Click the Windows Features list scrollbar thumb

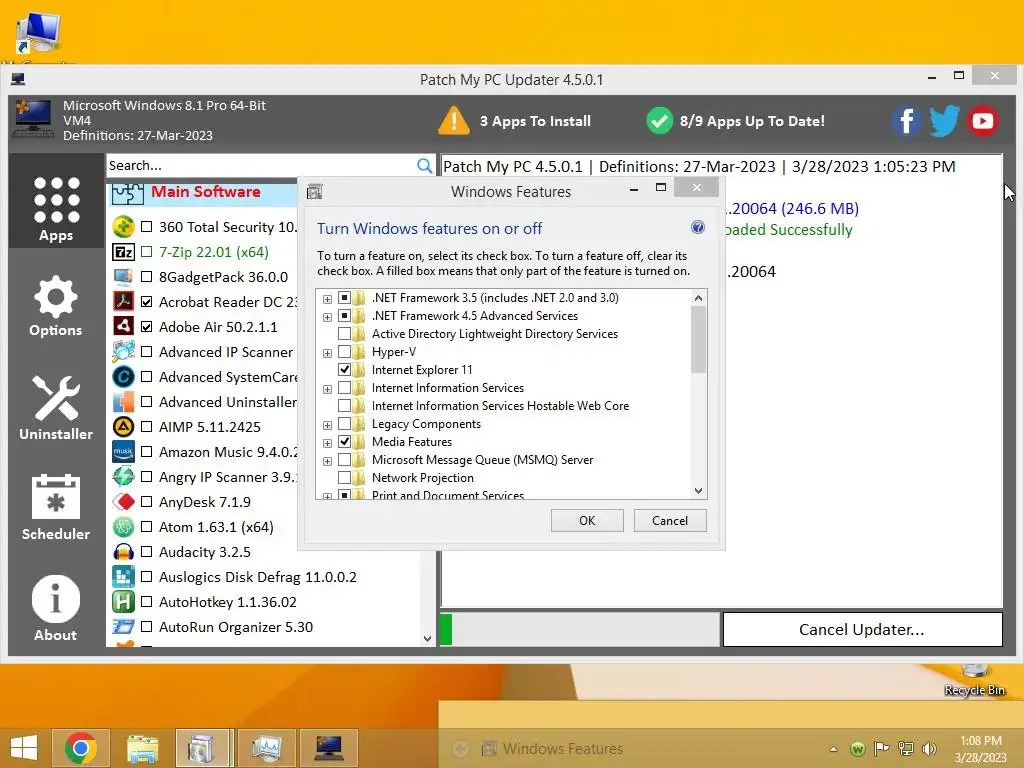698,339
